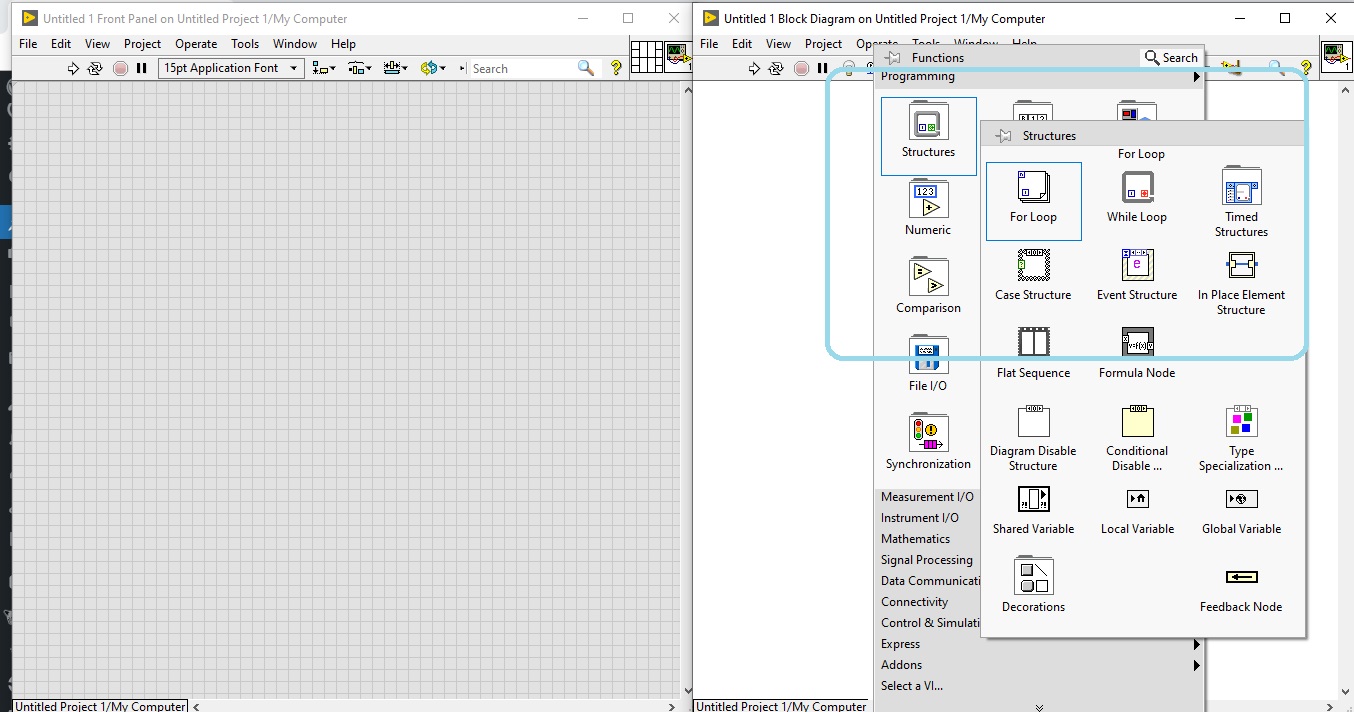Open Context Help via question mark button
This screenshot has width=1354, height=712.
616,68
